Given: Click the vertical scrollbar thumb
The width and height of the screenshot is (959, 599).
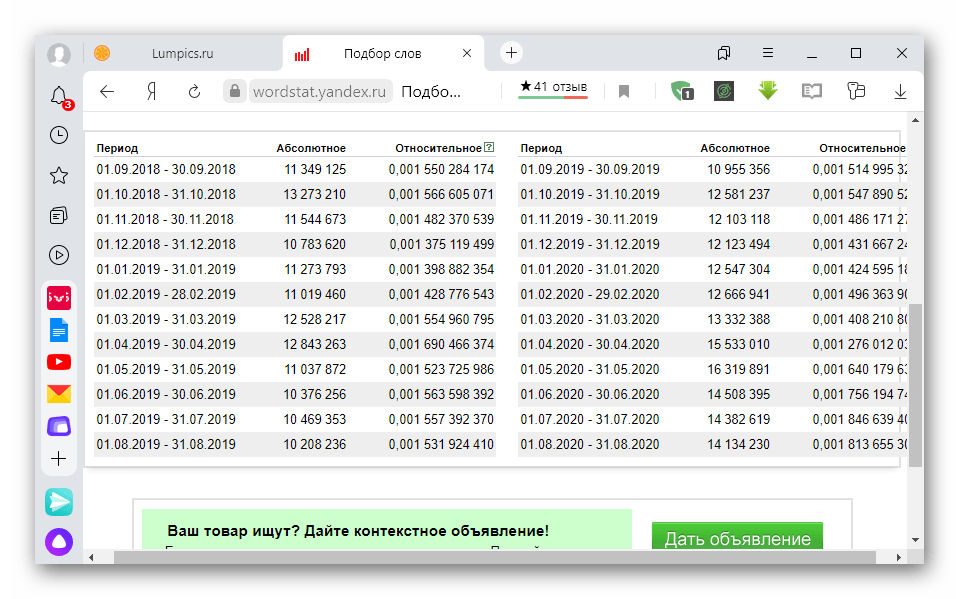Looking at the screenshot, I should [915, 385].
